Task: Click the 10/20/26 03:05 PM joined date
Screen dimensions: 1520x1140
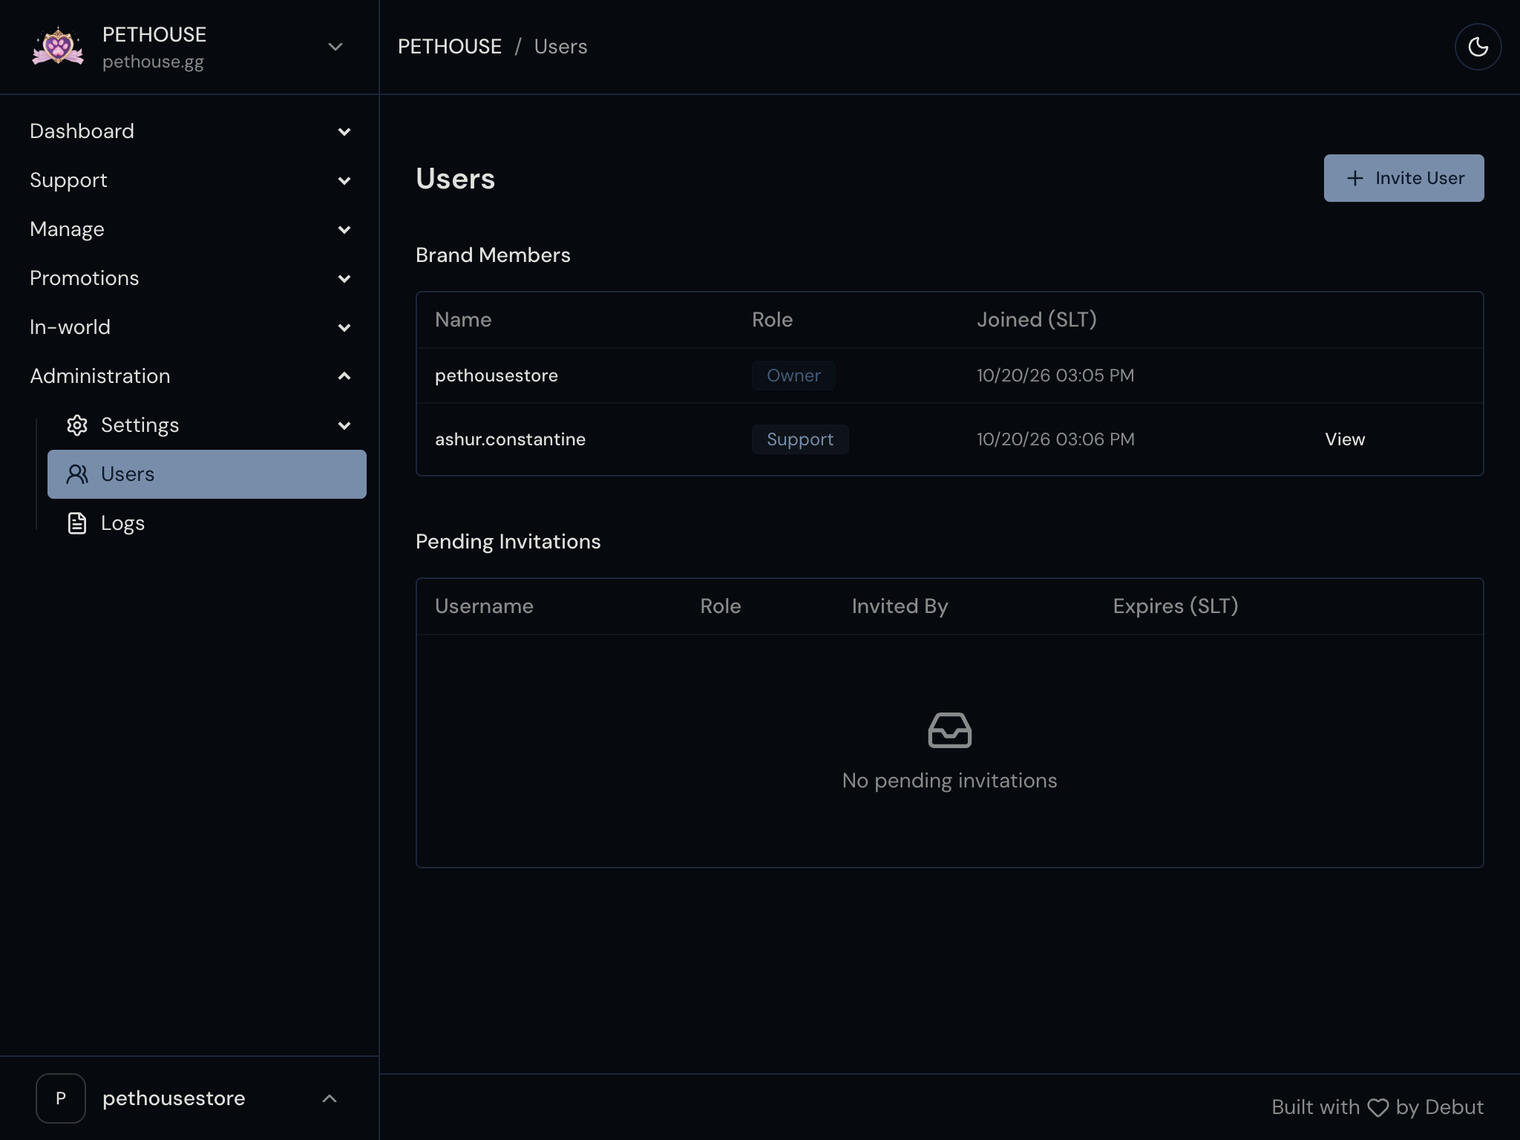Action: (1056, 375)
